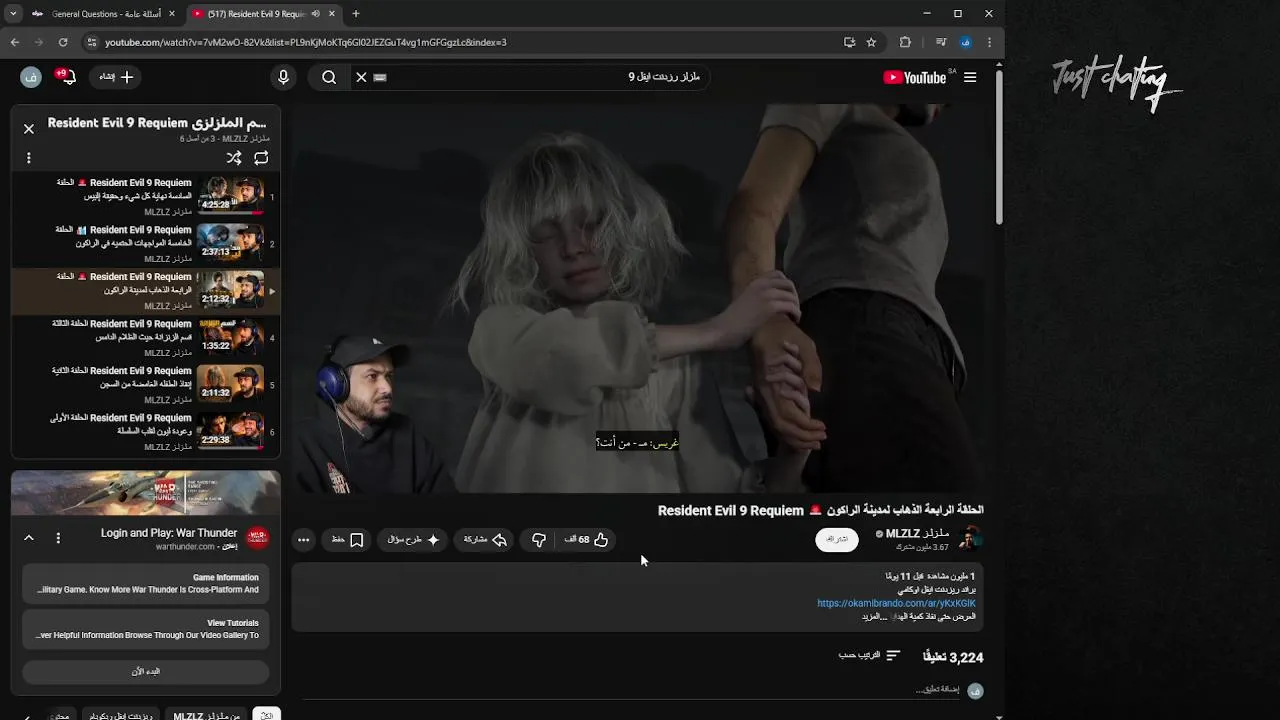Open the tab search dropdown arrow
This screenshot has width=1280, height=720.
tap(12, 14)
